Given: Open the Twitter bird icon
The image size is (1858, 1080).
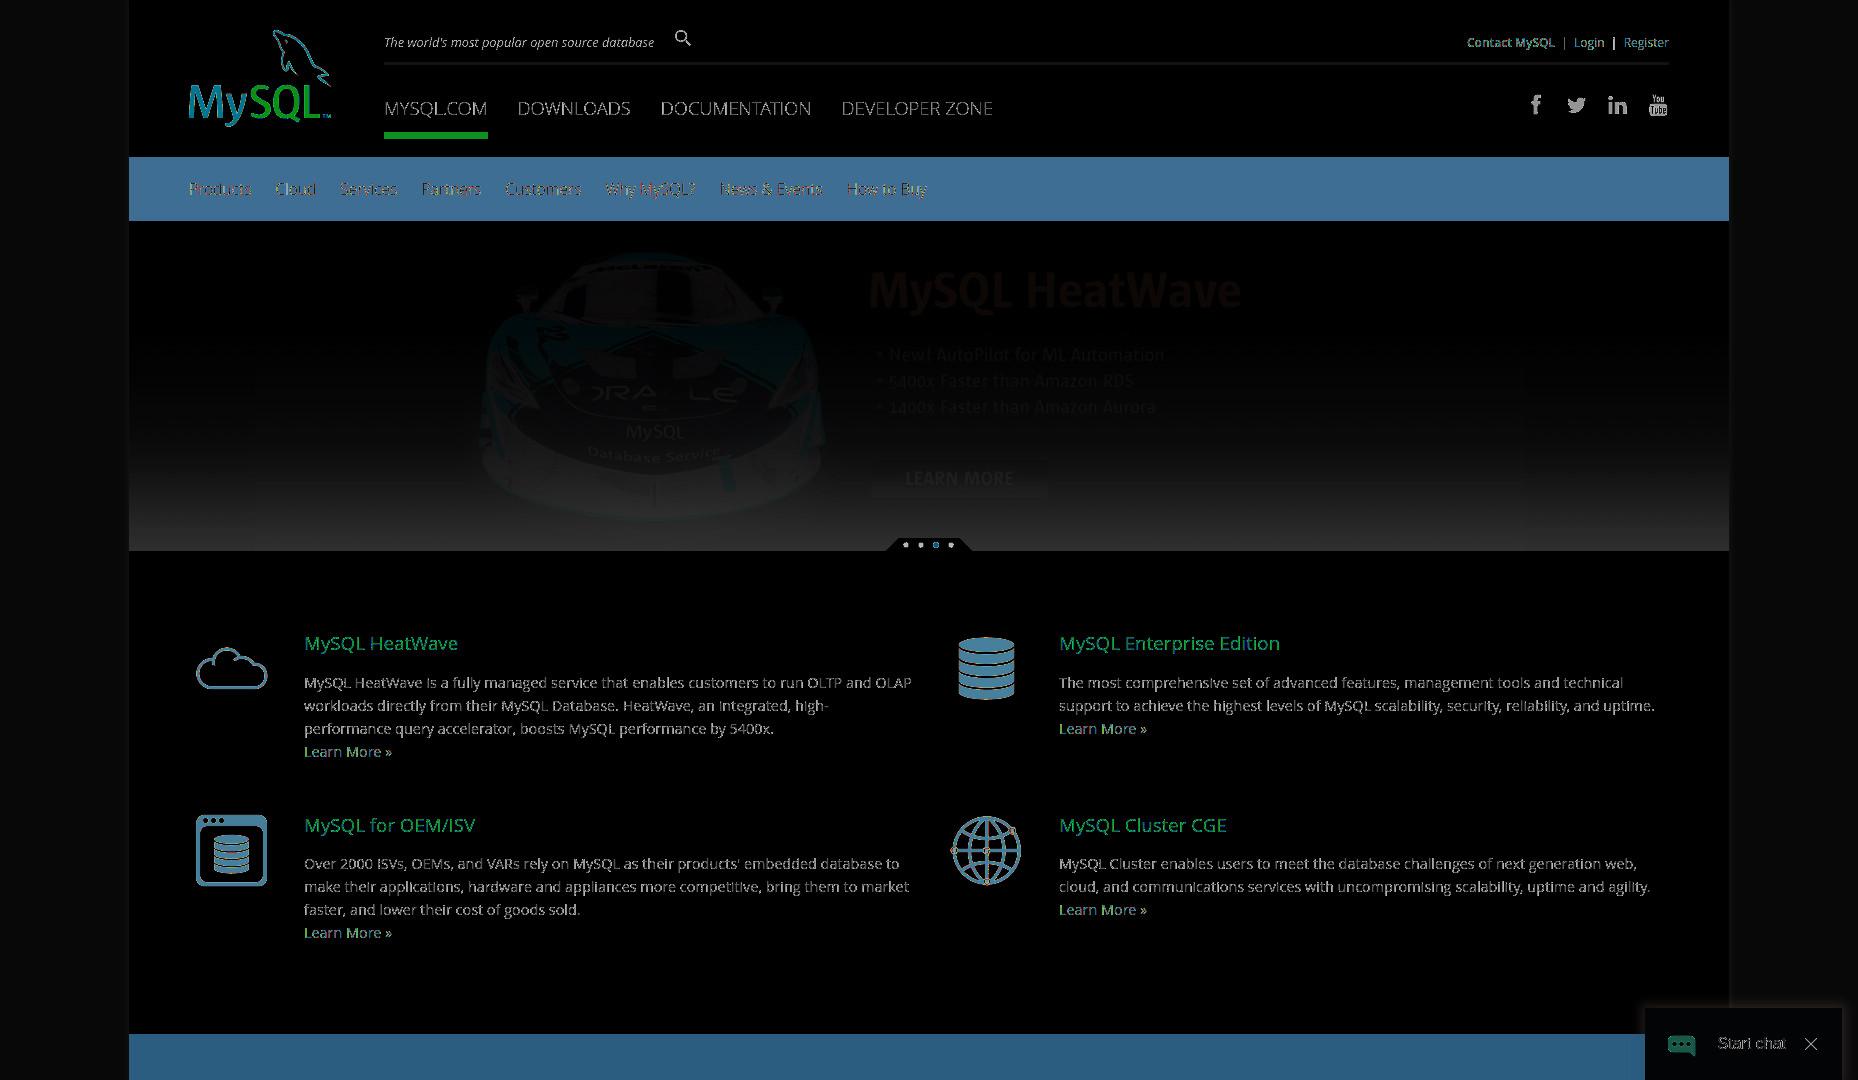Looking at the screenshot, I should tap(1576, 105).
